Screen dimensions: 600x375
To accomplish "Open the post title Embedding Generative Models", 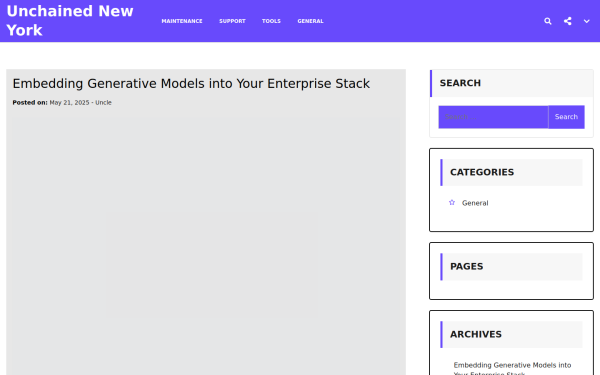I will [191, 83].
